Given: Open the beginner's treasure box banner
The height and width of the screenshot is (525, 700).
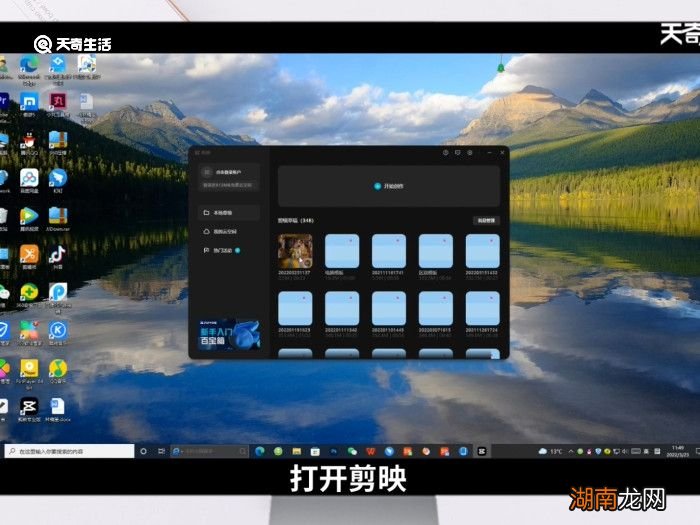Looking at the screenshot, I should point(229,335).
